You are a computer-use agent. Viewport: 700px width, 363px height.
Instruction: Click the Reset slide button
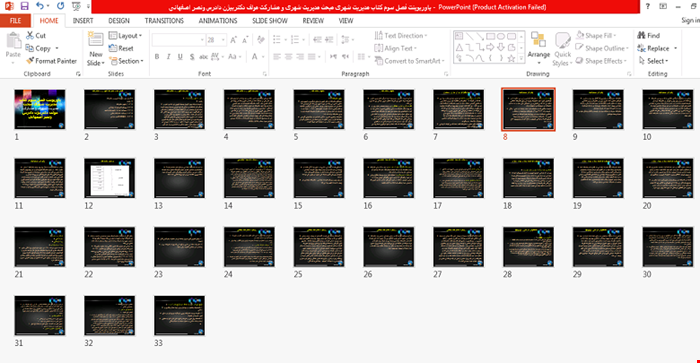click(x=121, y=48)
